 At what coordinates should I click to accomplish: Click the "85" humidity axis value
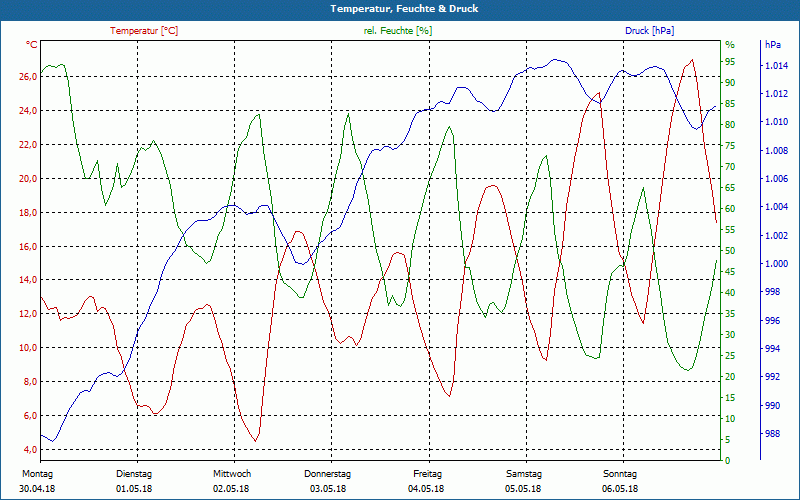tap(730, 104)
